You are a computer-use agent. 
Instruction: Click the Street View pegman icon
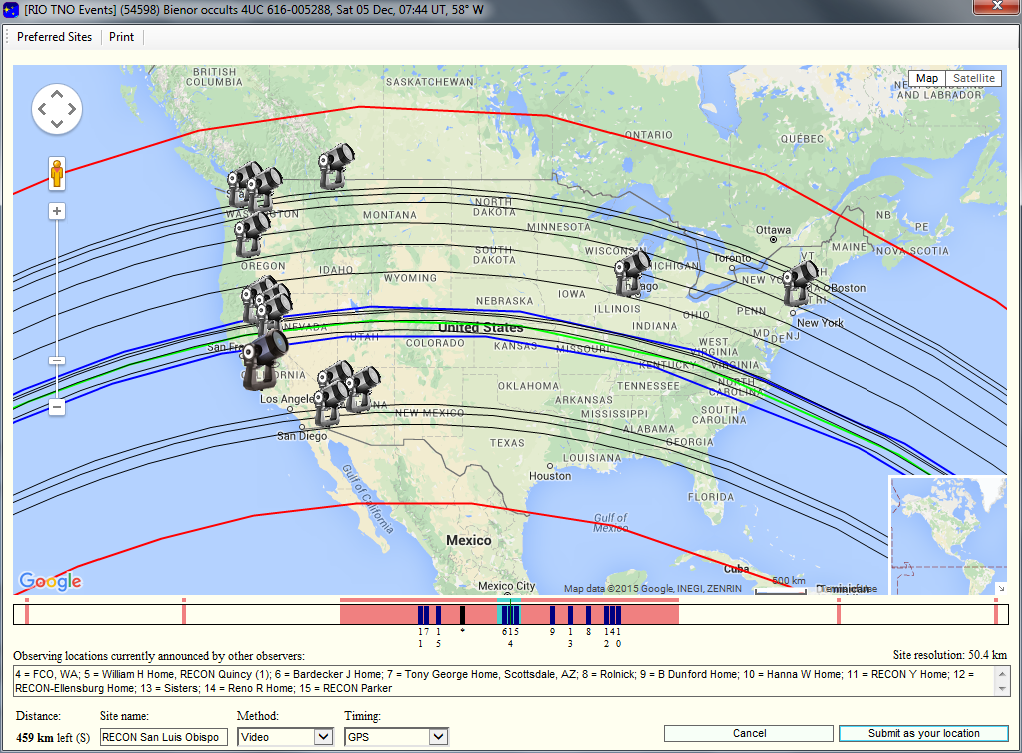click(57, 173)
